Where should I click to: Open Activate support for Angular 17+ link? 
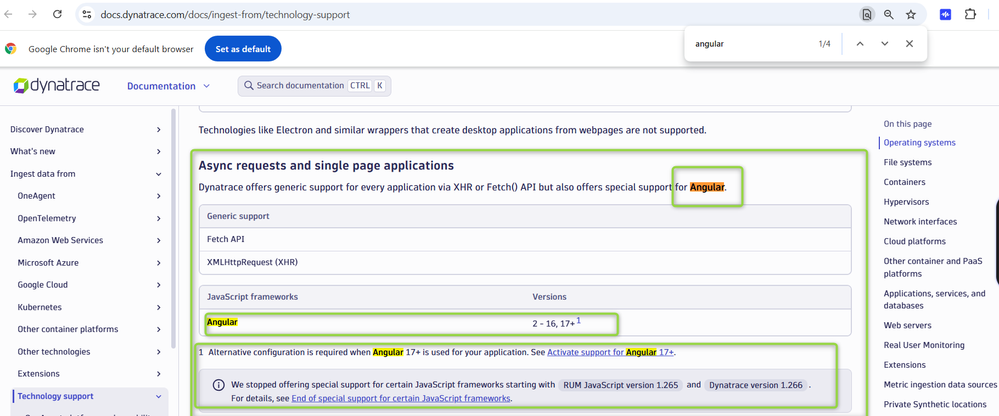point(610,352)
